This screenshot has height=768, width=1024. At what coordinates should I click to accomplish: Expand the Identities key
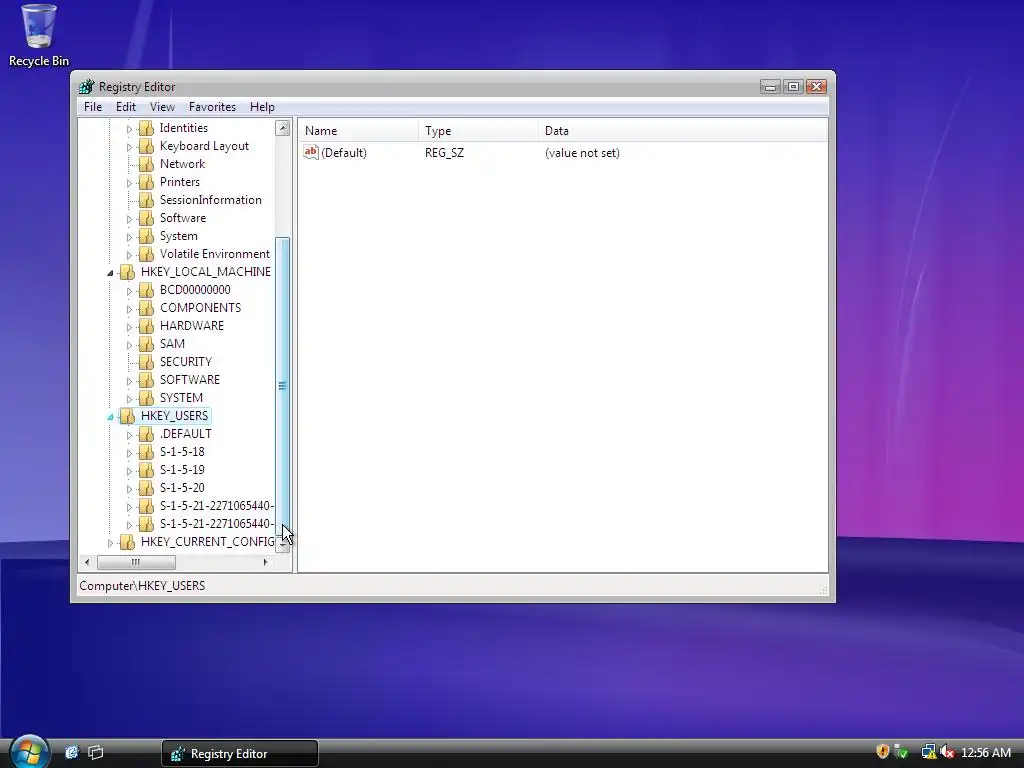(x=129, y=129)
